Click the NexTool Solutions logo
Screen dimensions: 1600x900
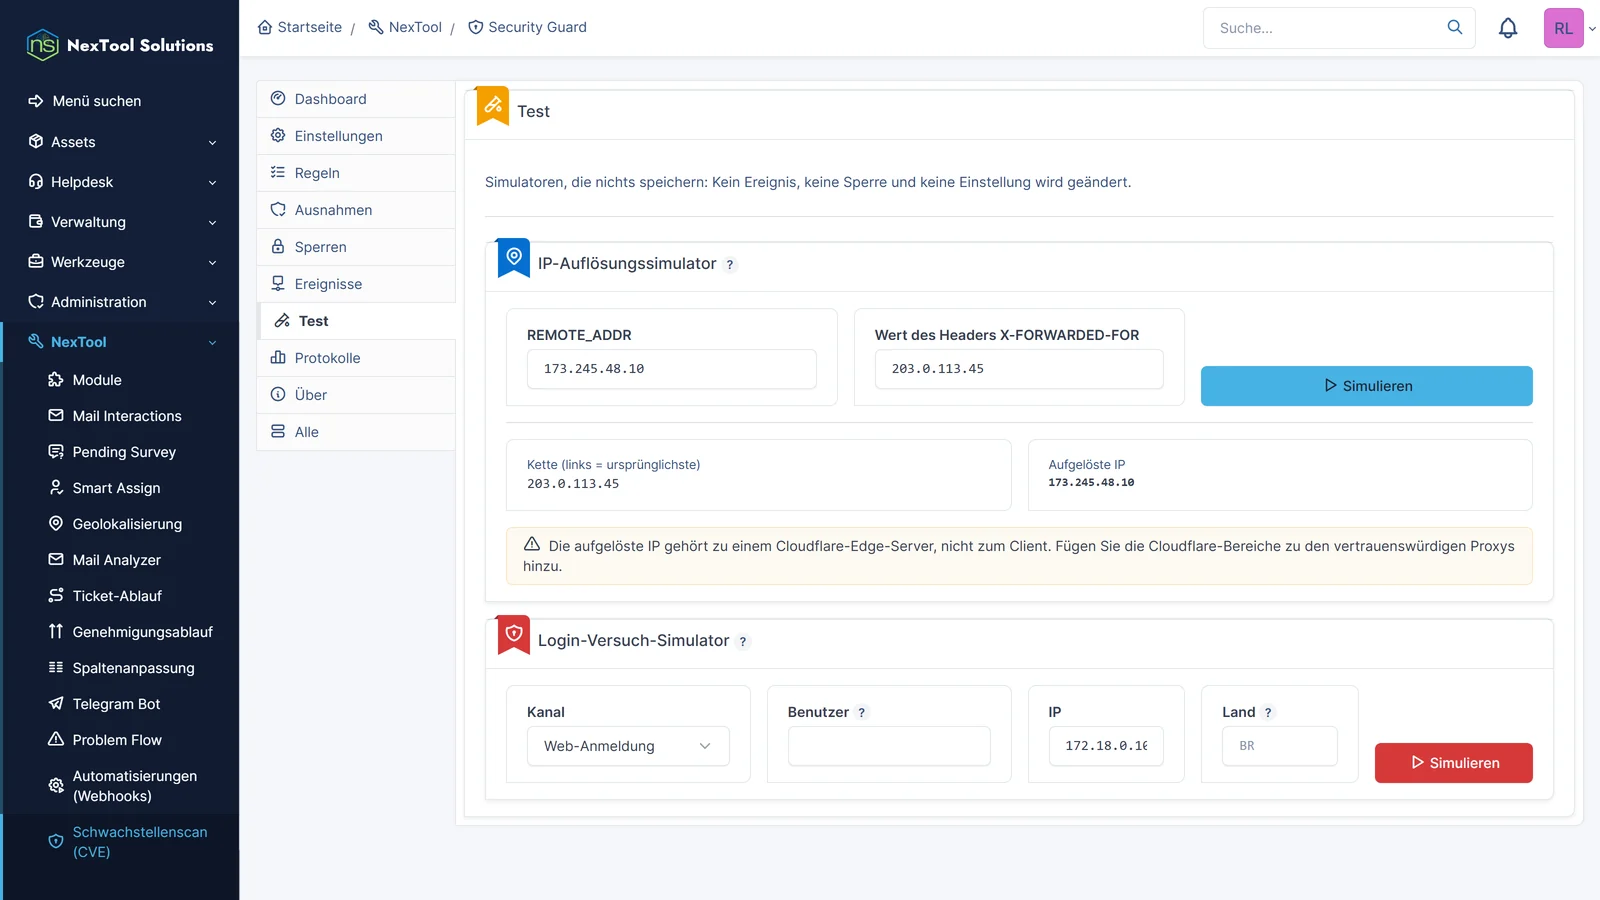pos(120,45)
